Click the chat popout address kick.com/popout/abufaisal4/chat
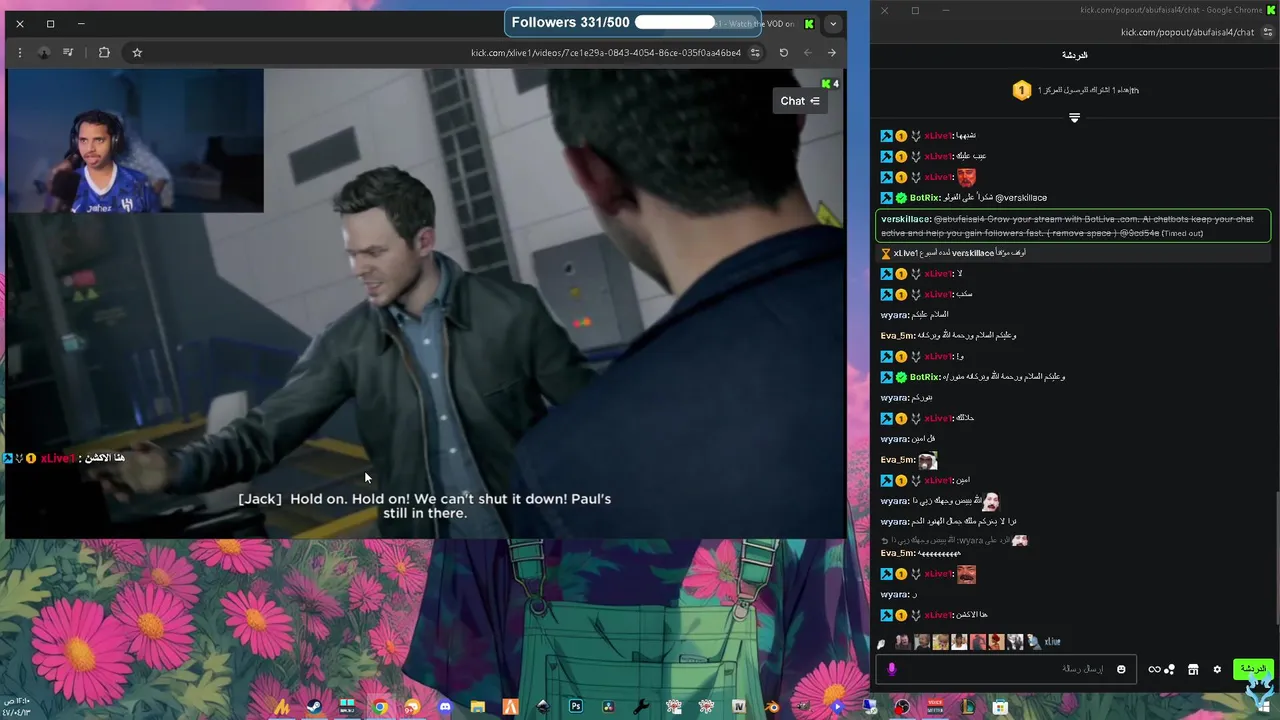 [1187, 32]
